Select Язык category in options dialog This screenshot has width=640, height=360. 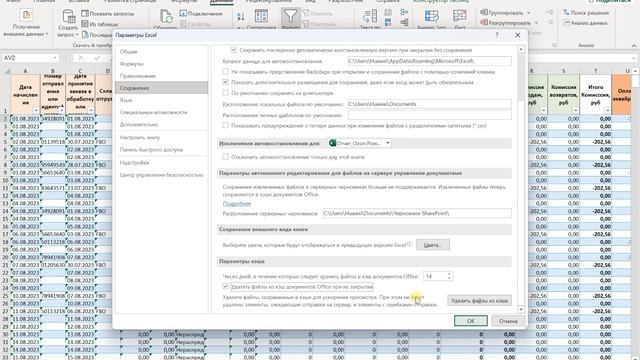point(161,100)
